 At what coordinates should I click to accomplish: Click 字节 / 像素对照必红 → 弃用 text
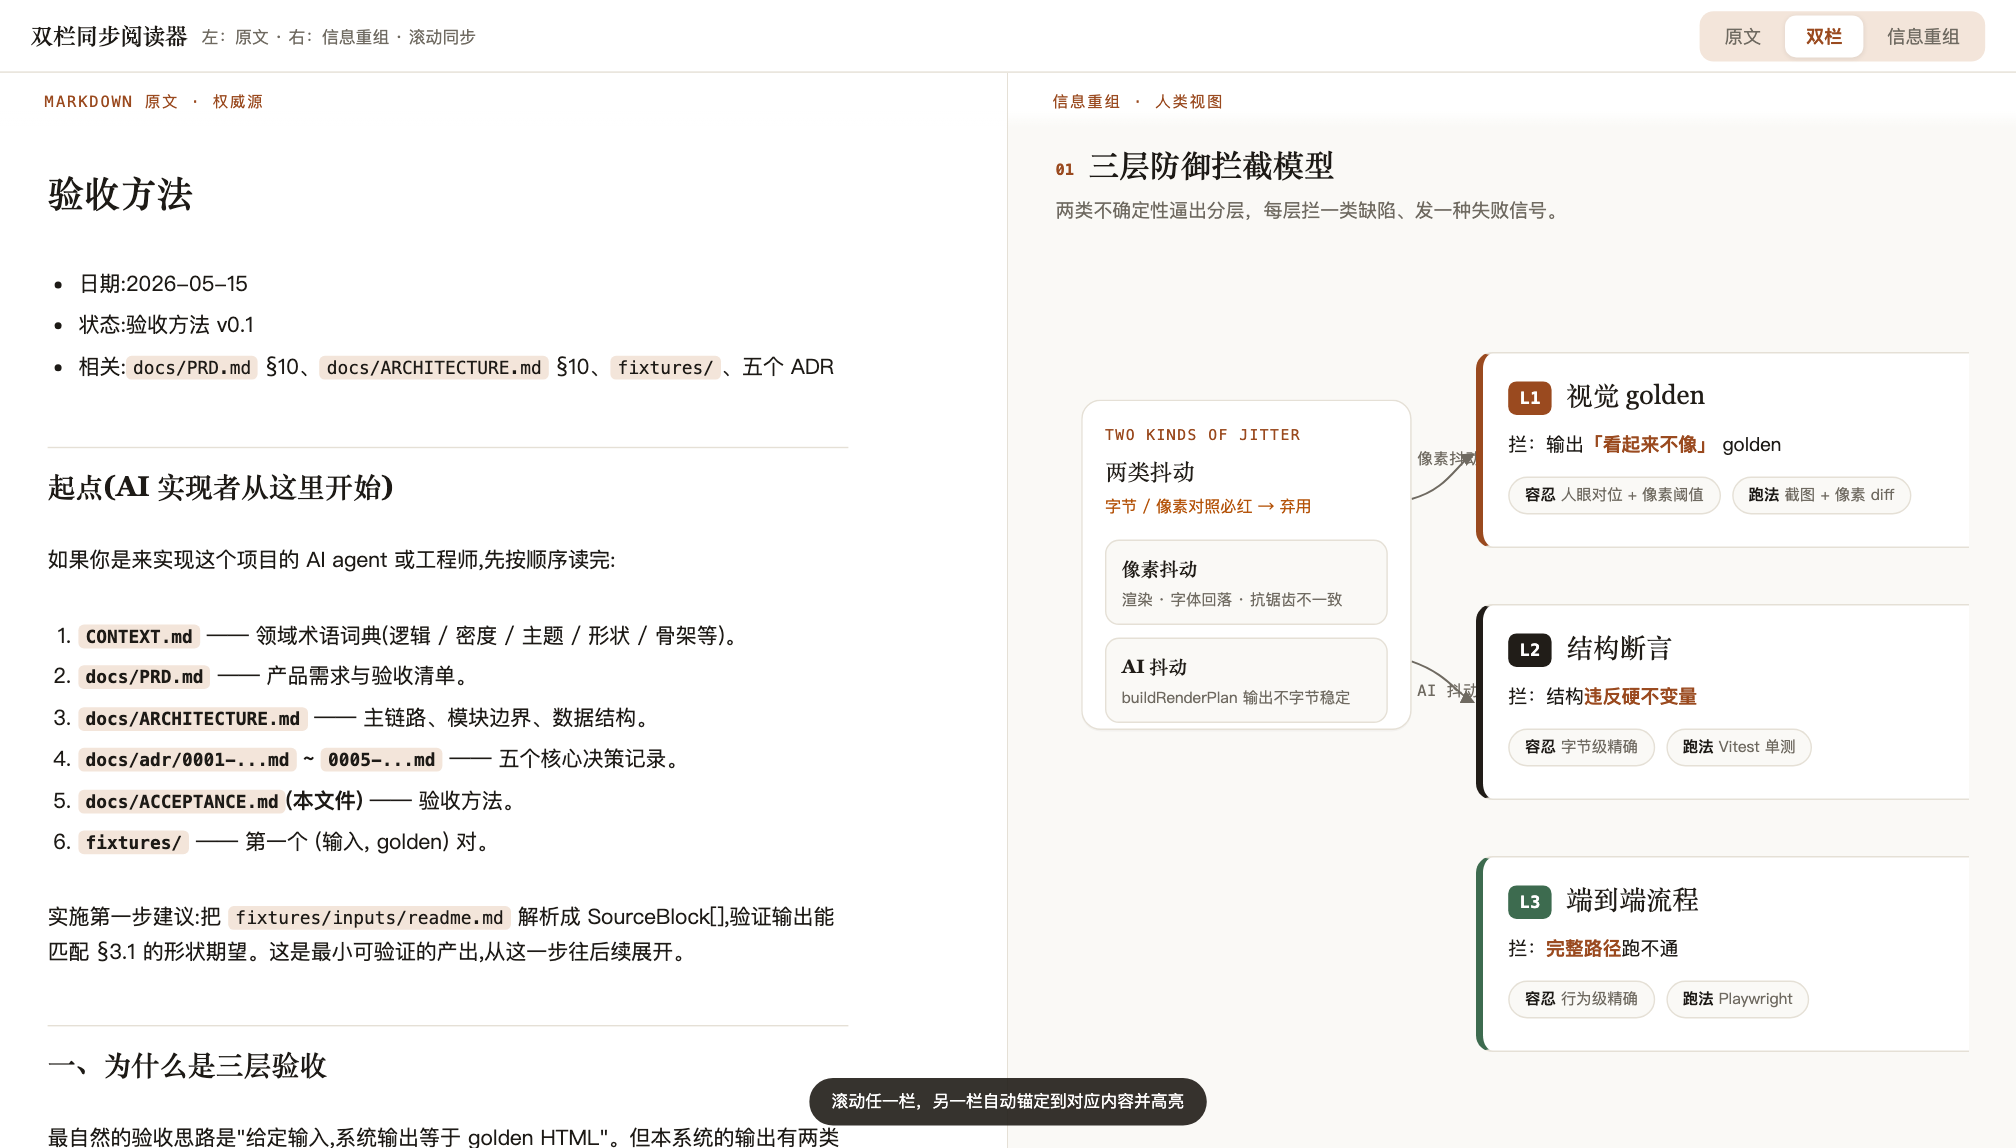tap(1208, 506)
